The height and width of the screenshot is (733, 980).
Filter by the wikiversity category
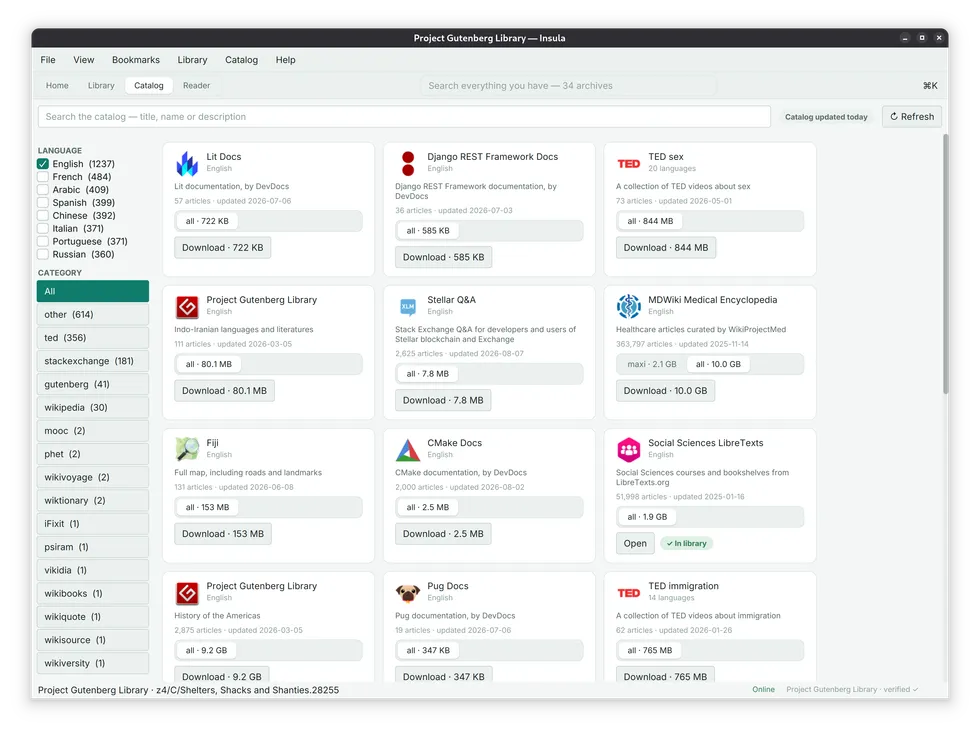pos(92,663)
